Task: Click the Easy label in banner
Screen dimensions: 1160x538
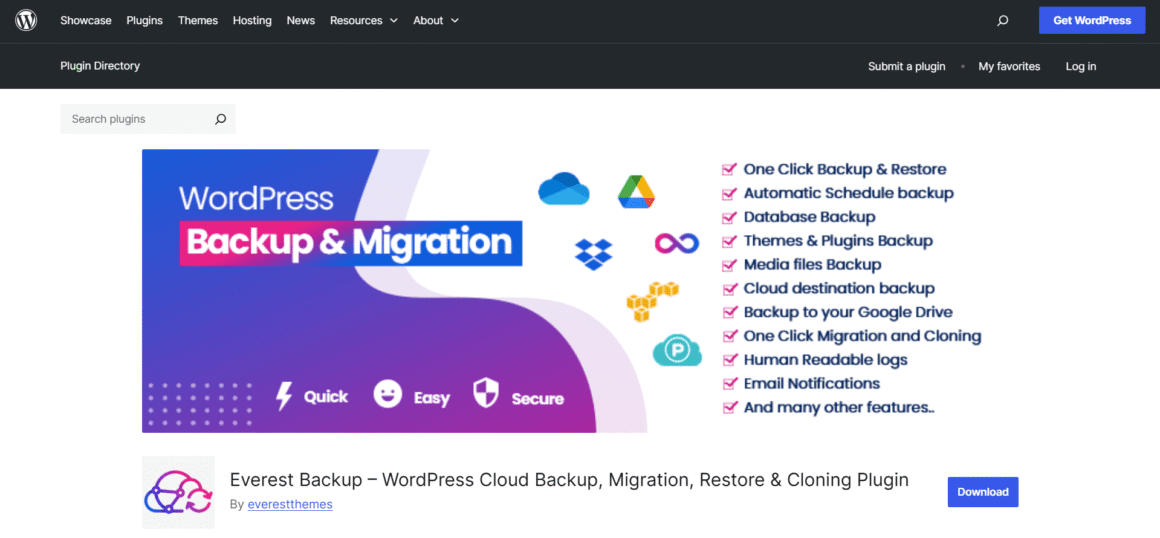Action: tap(431, 398)
